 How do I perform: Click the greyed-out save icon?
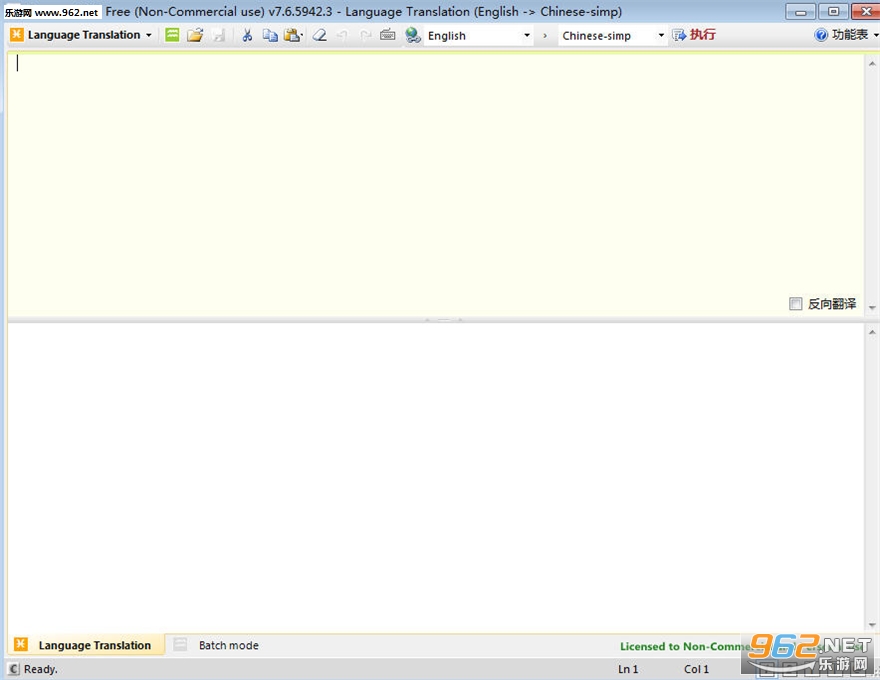218,35
